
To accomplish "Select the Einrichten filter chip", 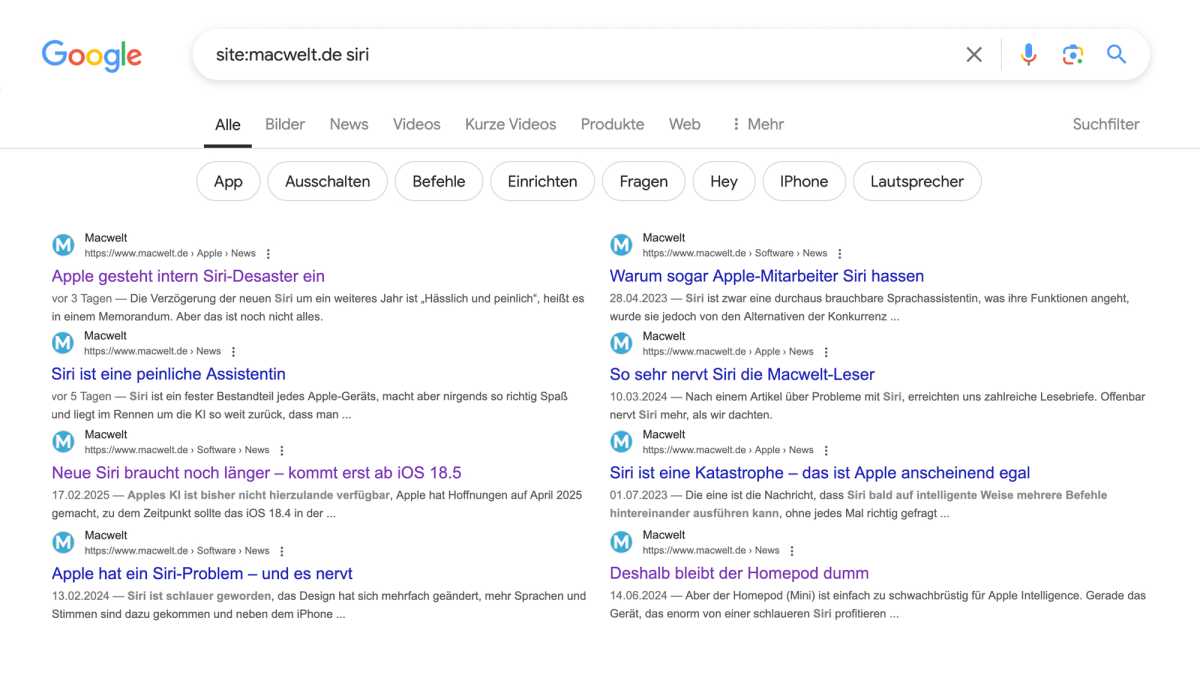I will point(542,181).
